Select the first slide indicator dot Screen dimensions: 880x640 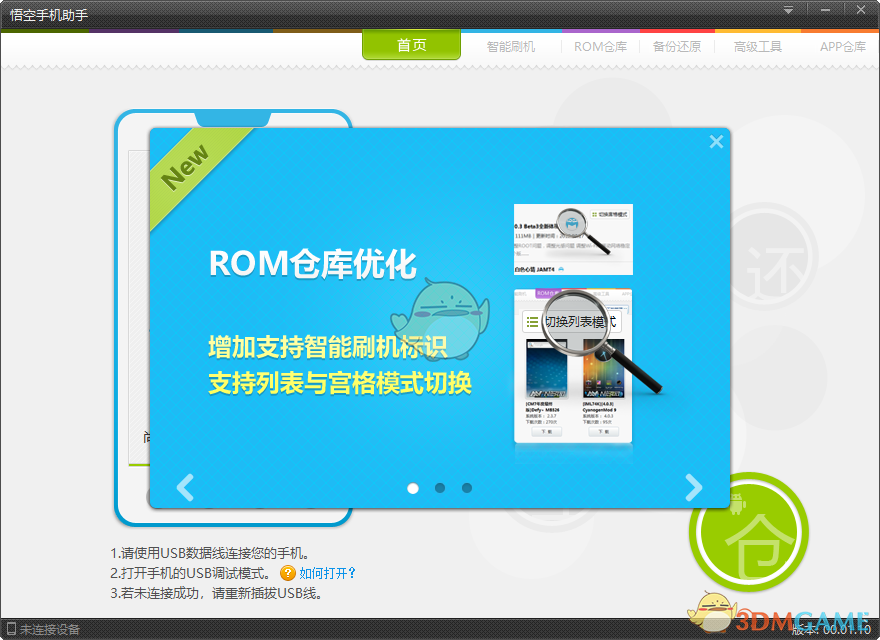[x=413, y=488]
